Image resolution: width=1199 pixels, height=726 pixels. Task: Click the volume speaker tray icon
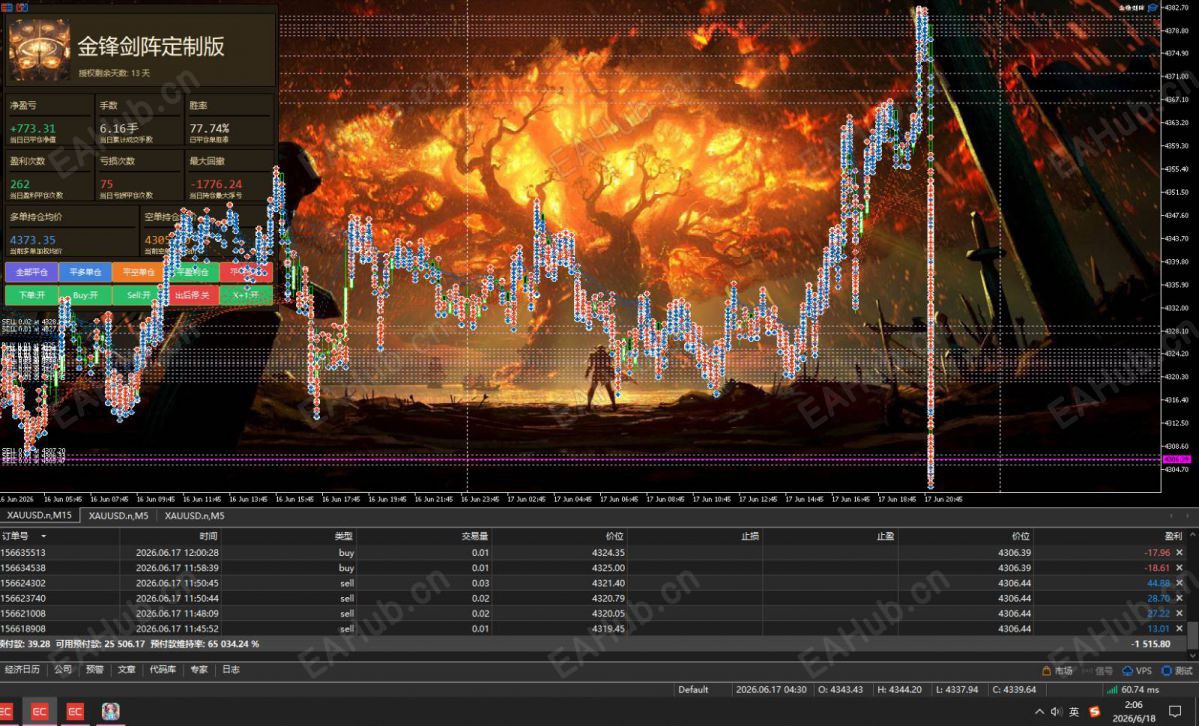1057,711
